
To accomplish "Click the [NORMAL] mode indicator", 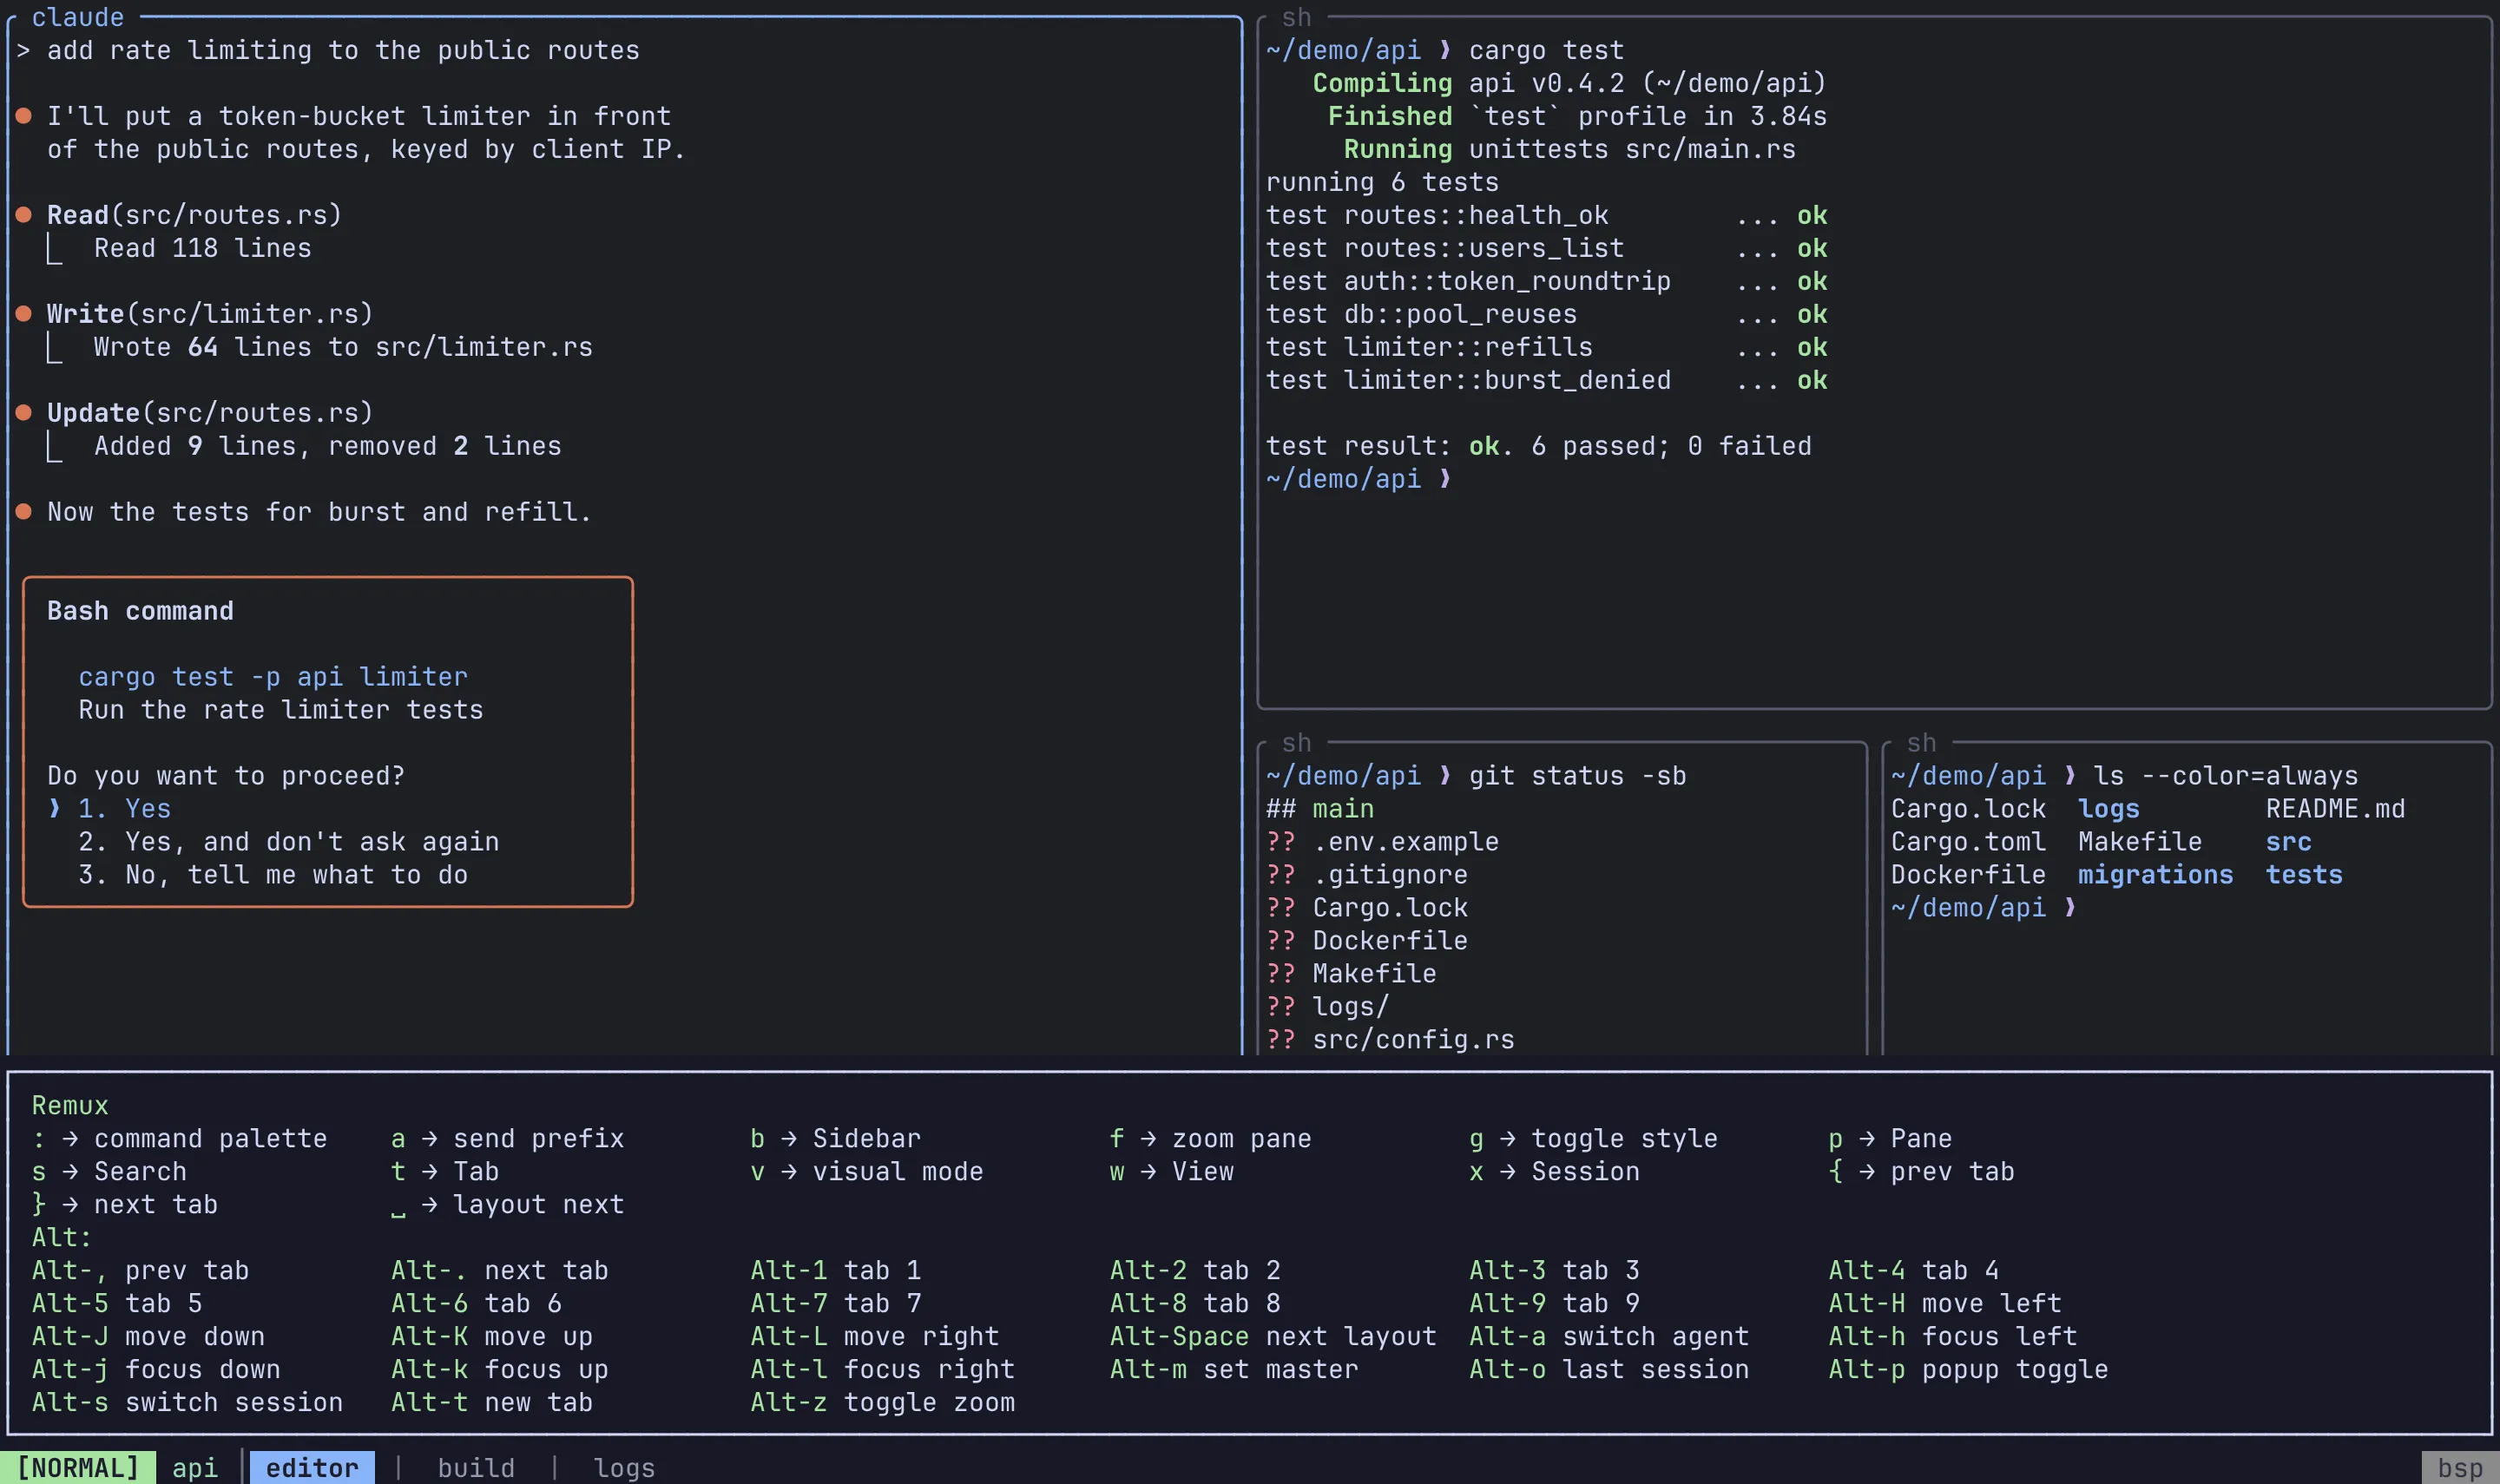I will pyautogui.click(x=78, y=1467).
